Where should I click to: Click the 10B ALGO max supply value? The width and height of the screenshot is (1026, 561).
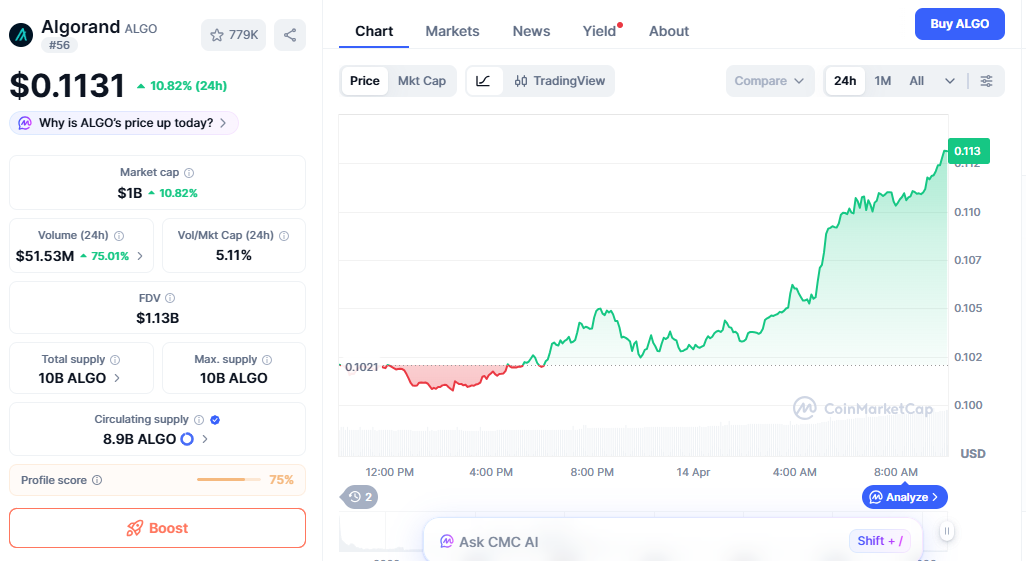tap(234, 378)
